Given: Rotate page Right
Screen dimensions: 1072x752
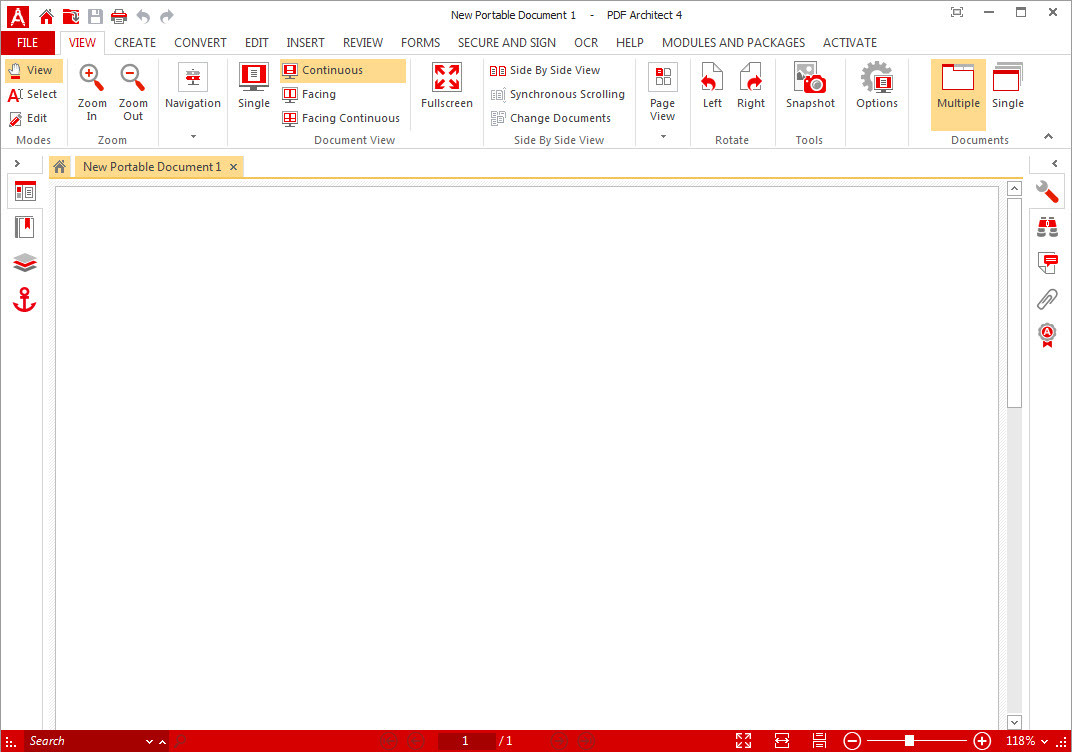Looking at the screenshot, I should (751, 86).
